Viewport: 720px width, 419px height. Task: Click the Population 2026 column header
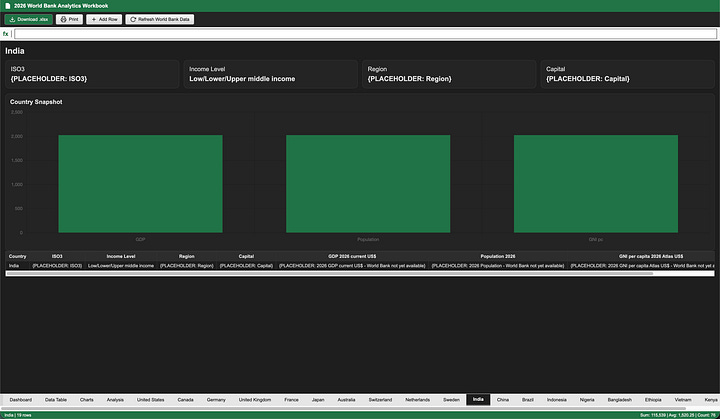498,256
